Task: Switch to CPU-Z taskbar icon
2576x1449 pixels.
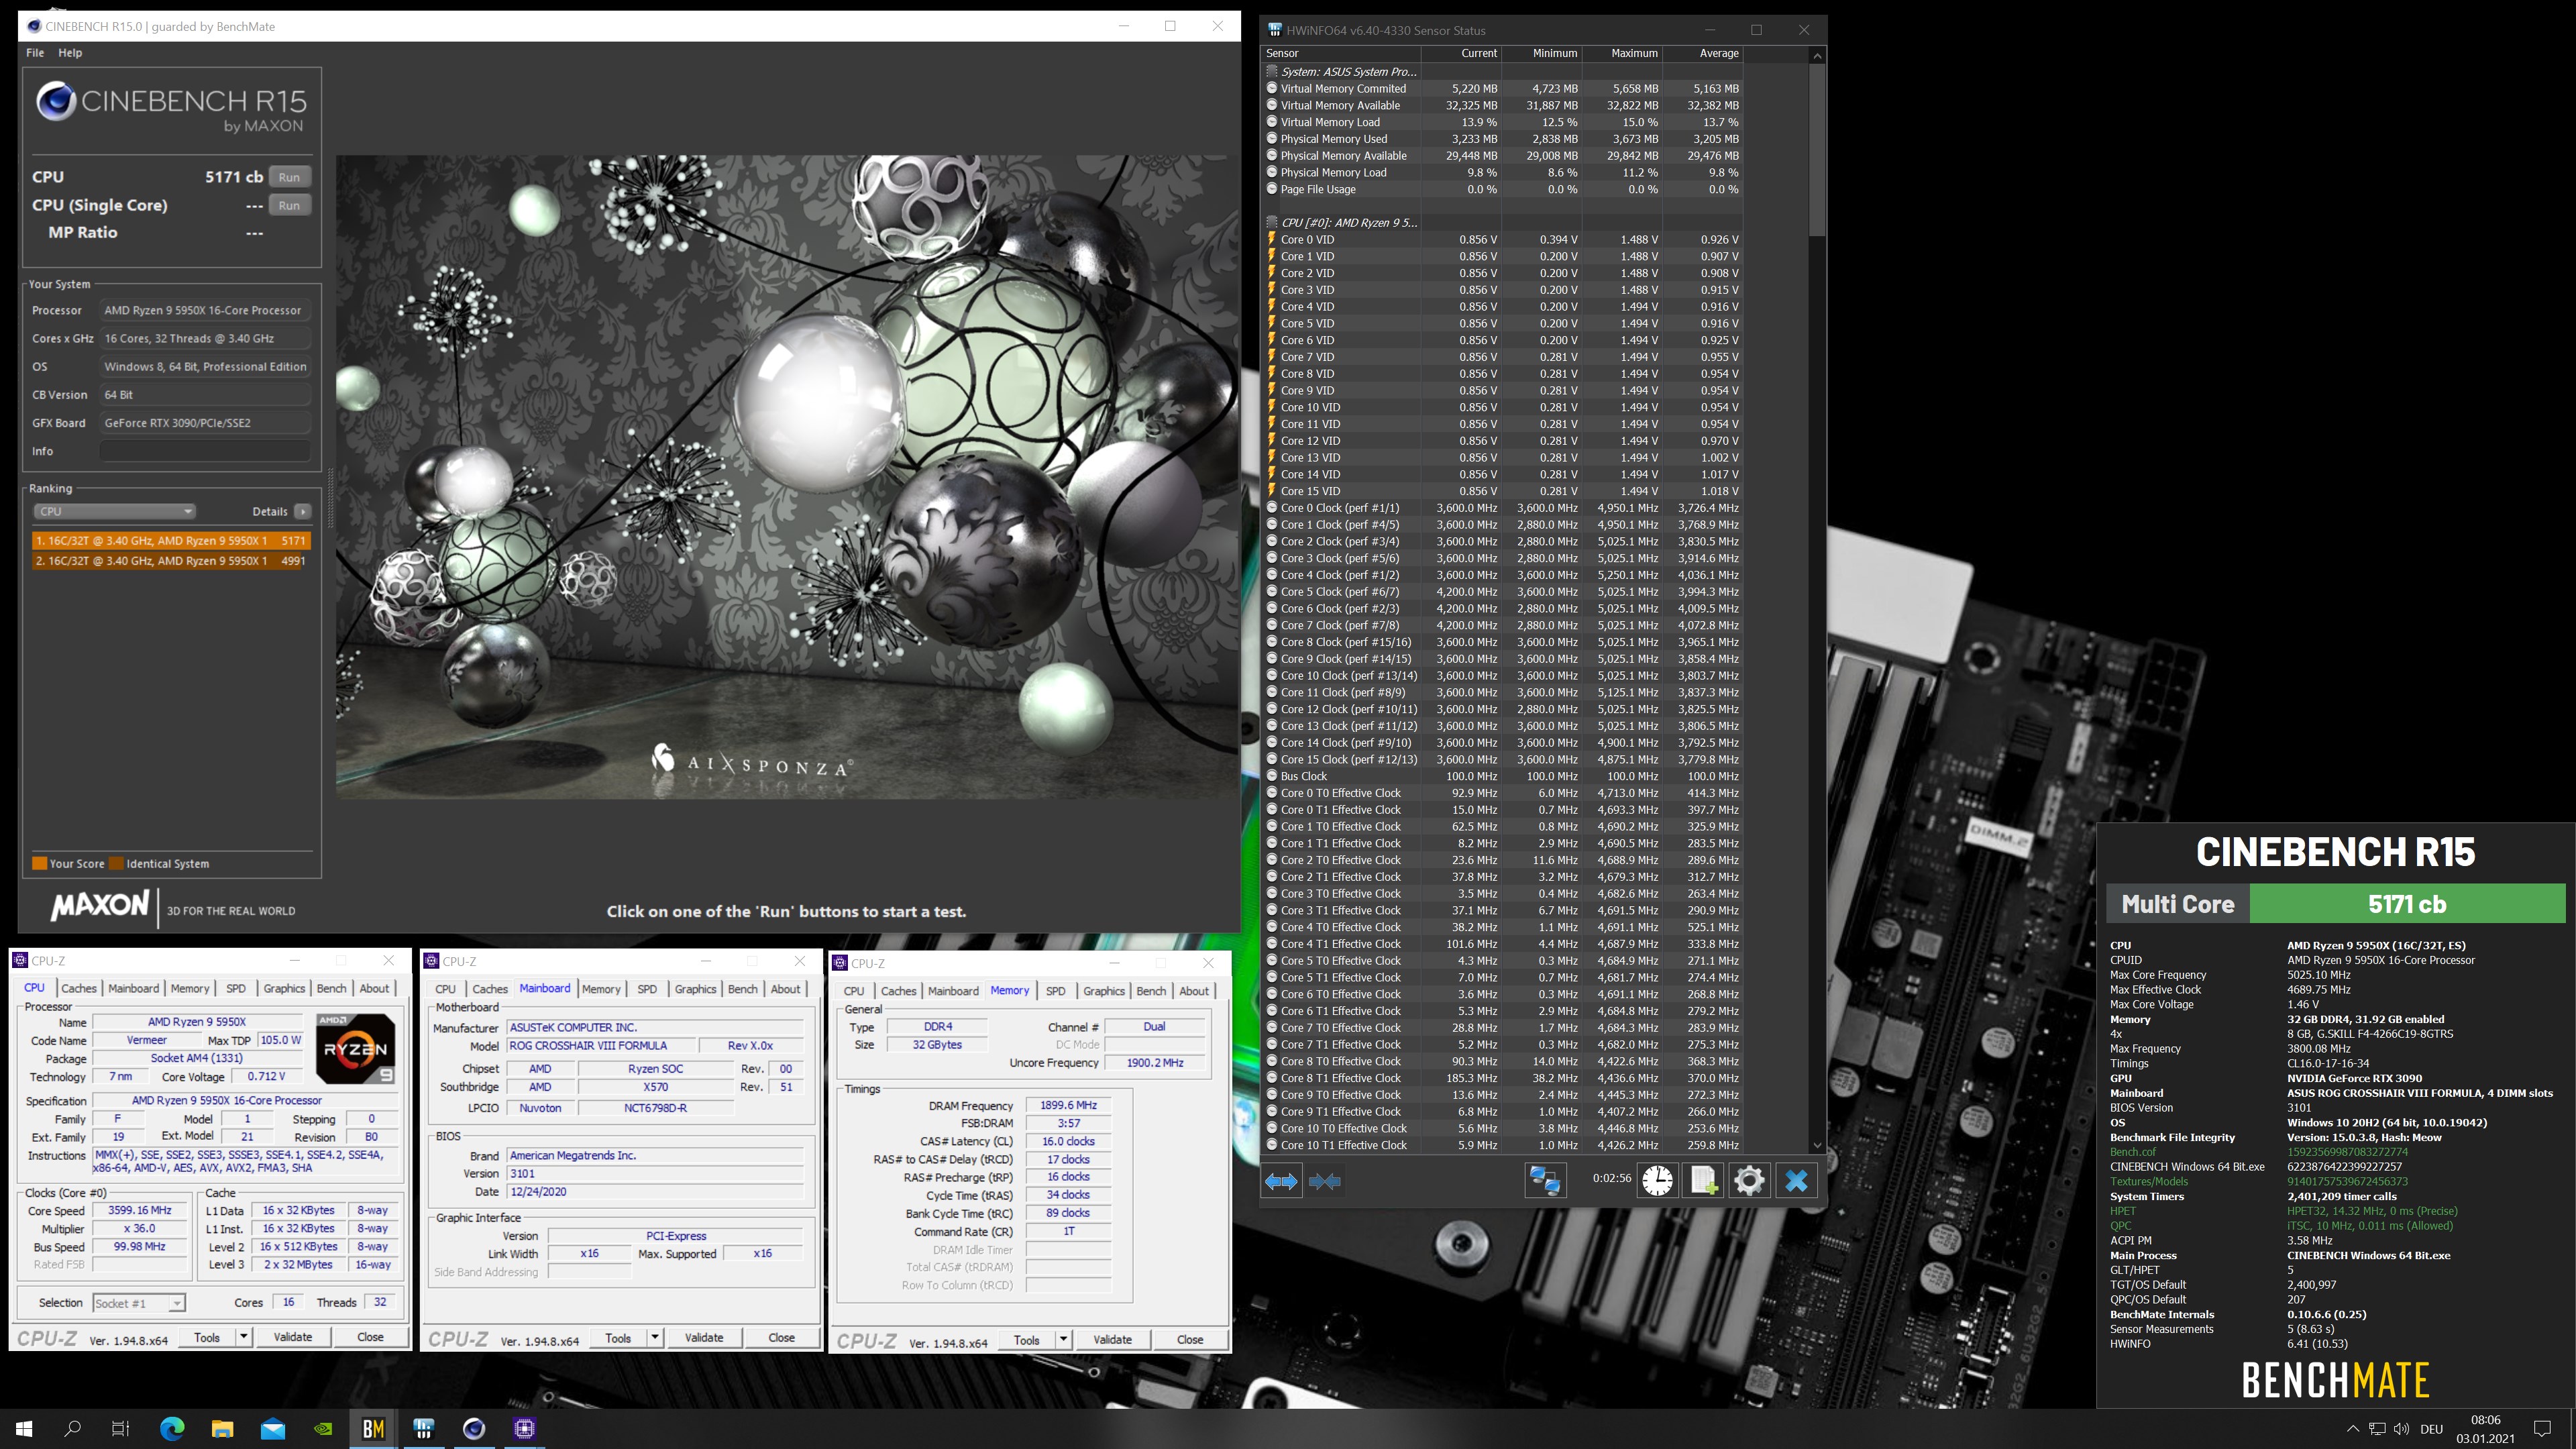Action: click(x=525, y=1428)
